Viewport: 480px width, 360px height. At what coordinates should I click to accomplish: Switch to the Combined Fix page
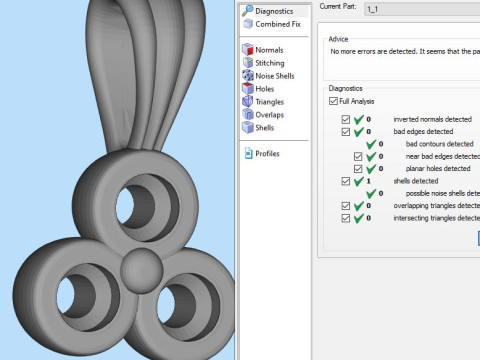click(278, 24)
